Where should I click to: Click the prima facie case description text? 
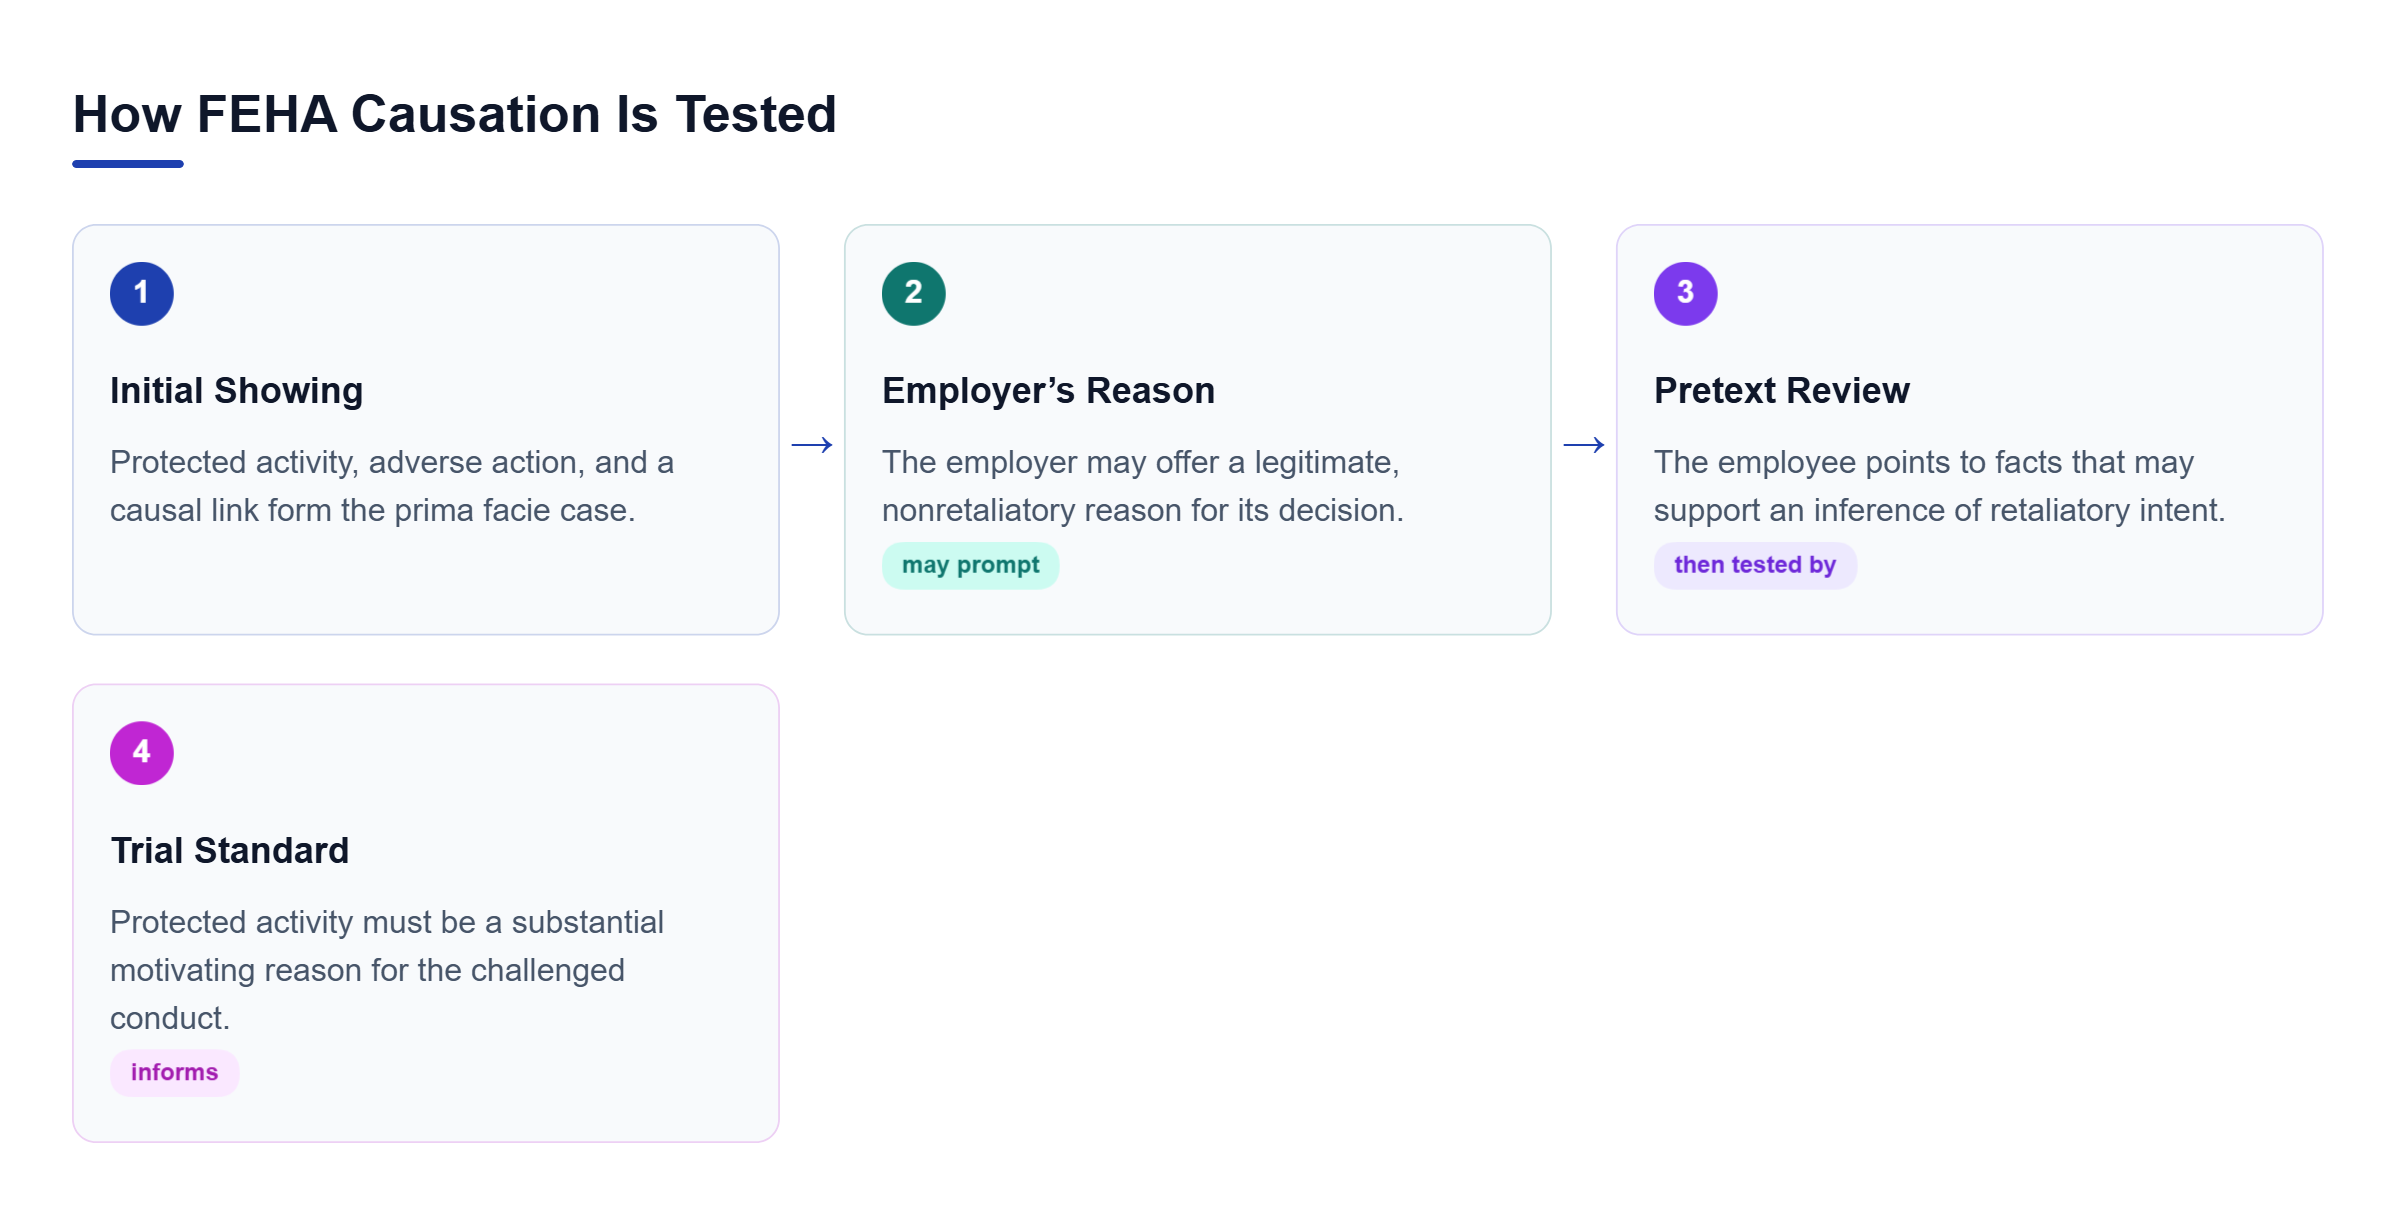pyautogui.click(x=392, y=486)
